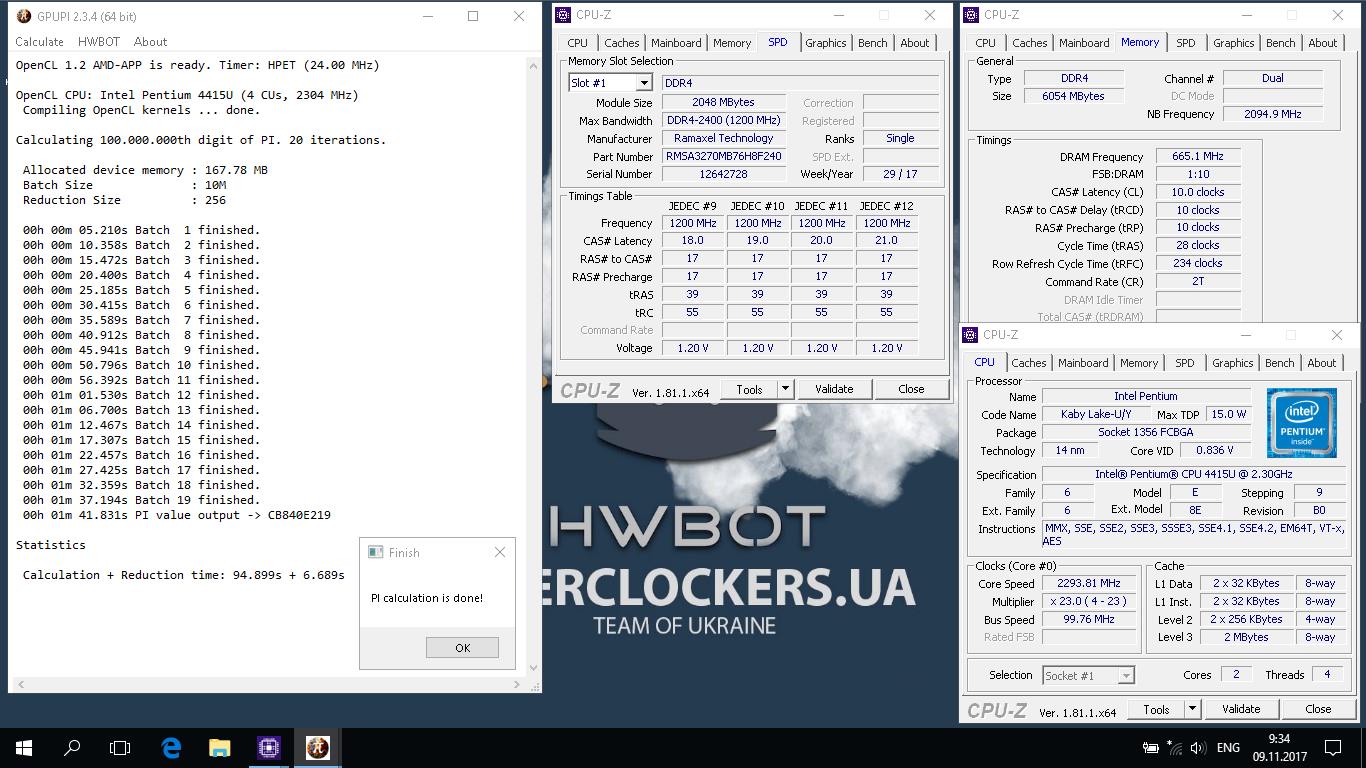
Task: Switch to CPU-Z taskbar icon
Action: tap(268, 747)
